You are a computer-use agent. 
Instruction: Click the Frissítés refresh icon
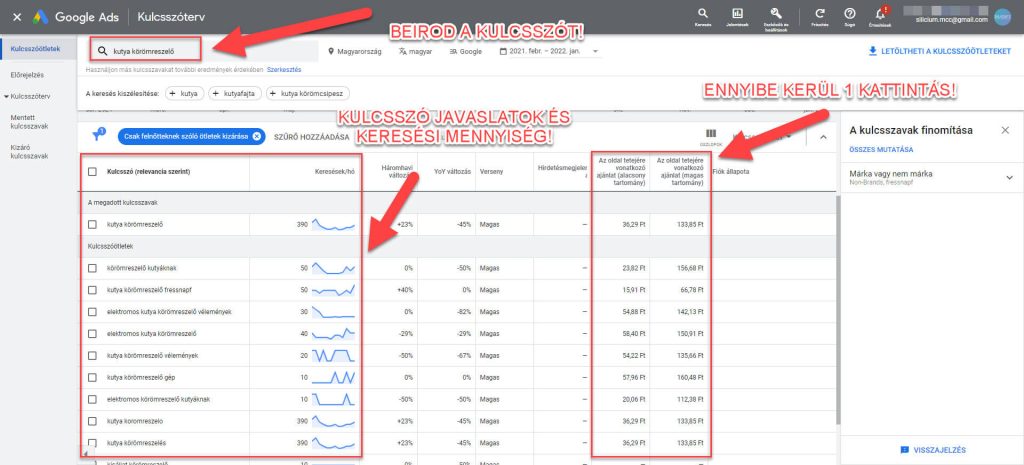[819, 13]
